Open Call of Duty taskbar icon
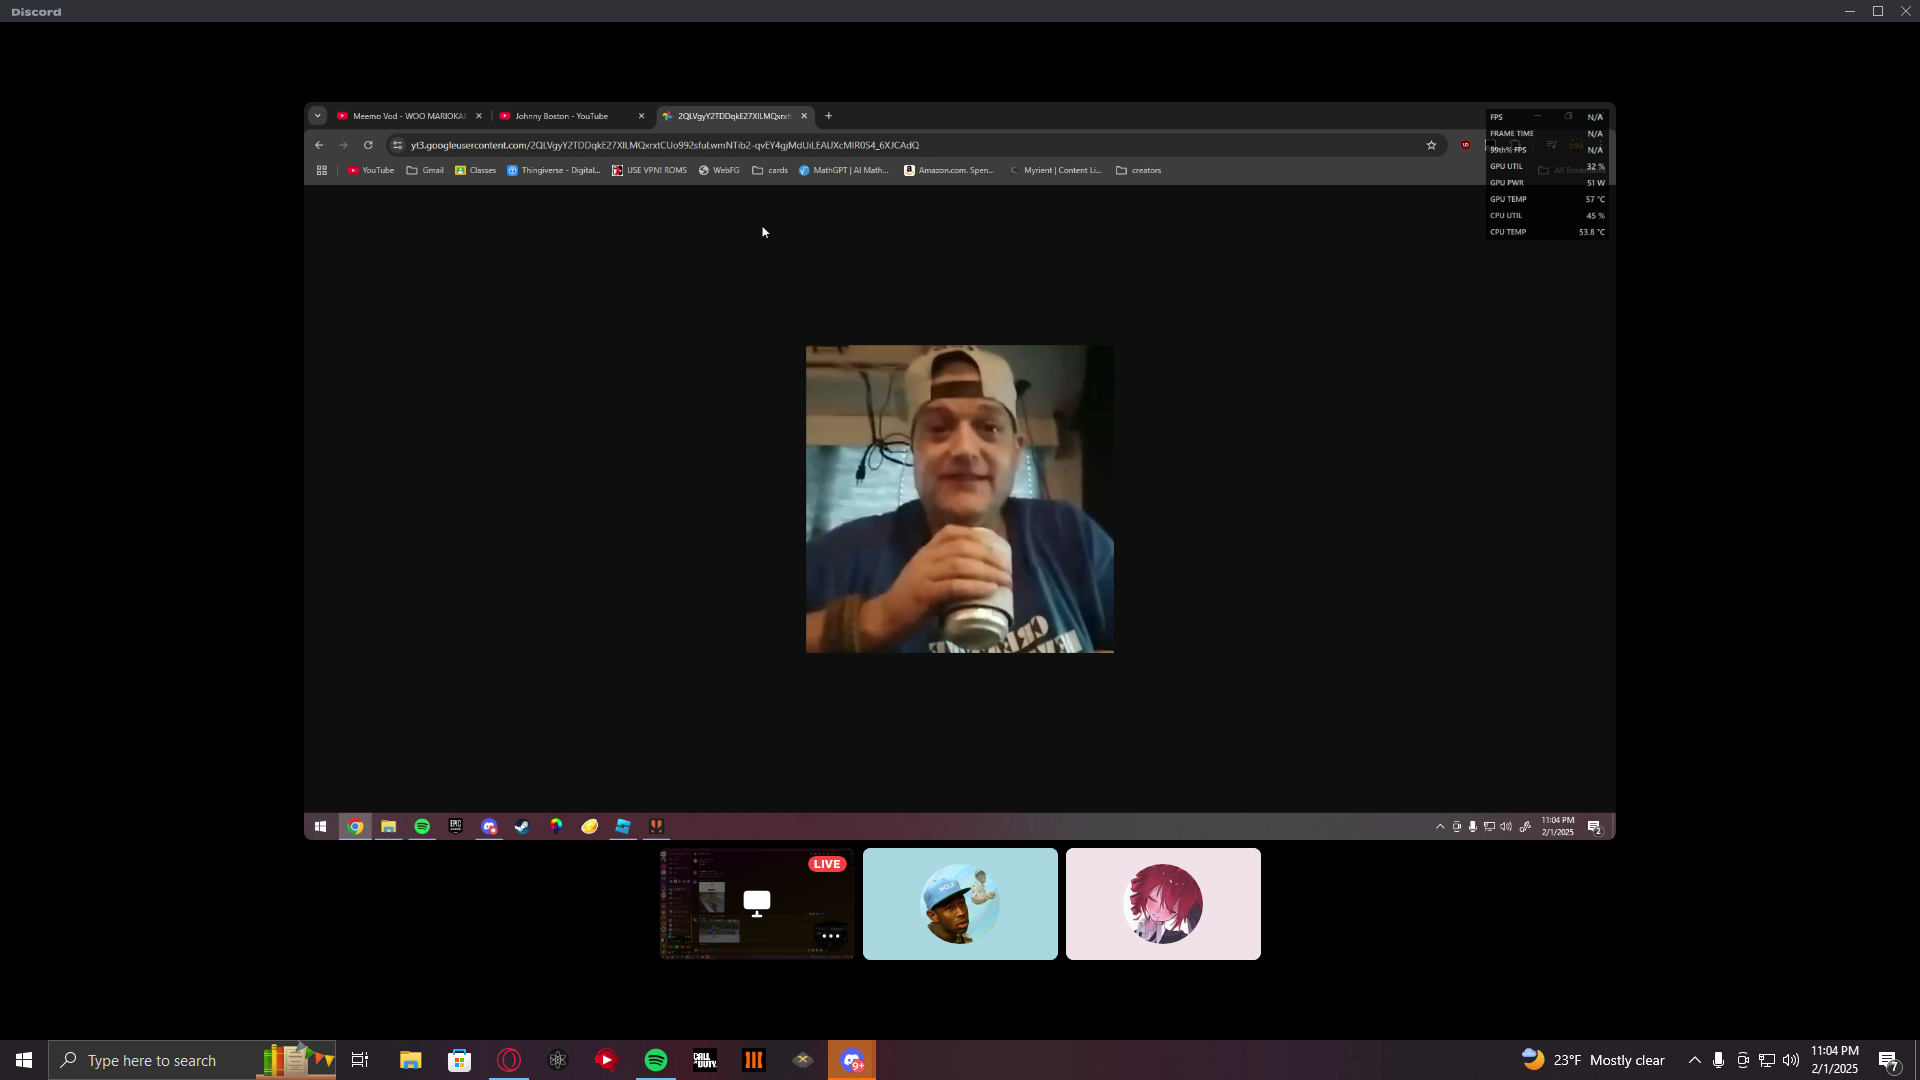Image resolution: width=1920 pixels, height=1080 pixels. (x=705, y=1060)
